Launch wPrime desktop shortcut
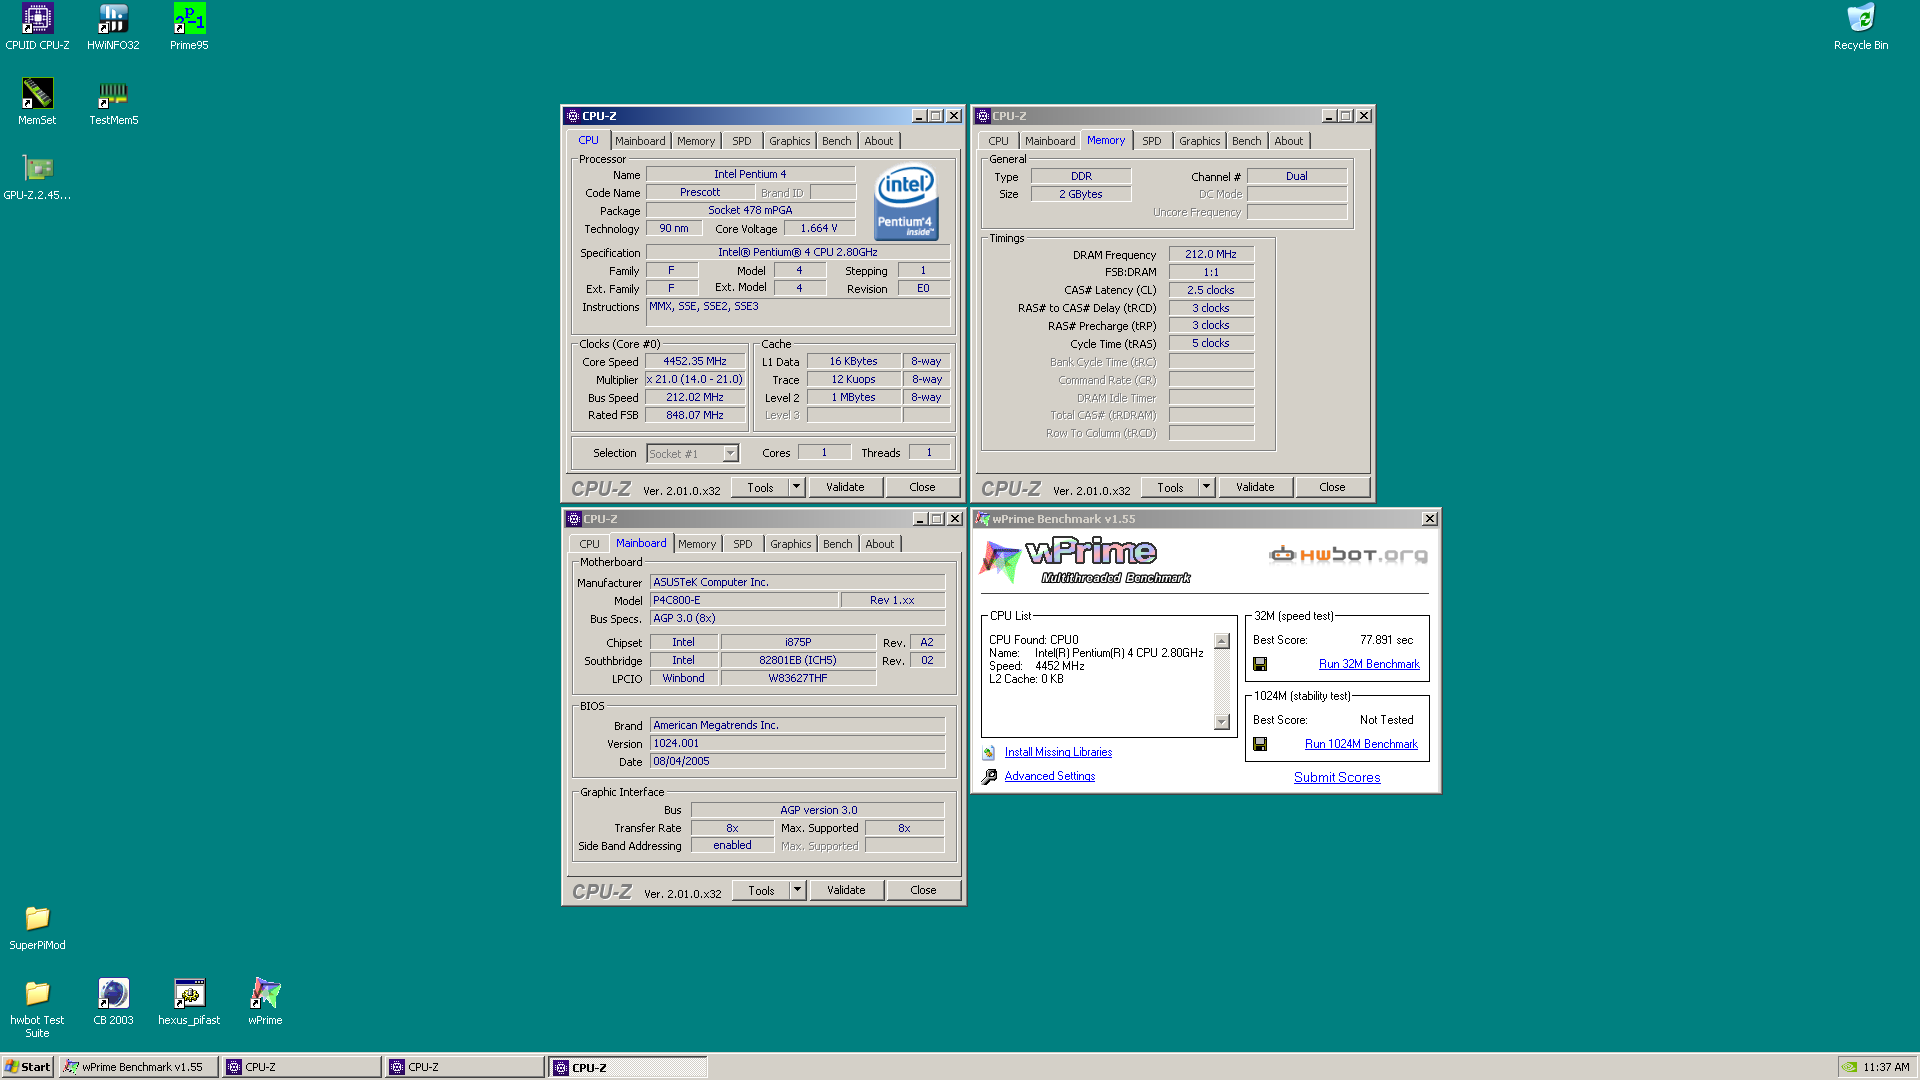Screen dimensions: 1920x1080 click(265, 1002)
